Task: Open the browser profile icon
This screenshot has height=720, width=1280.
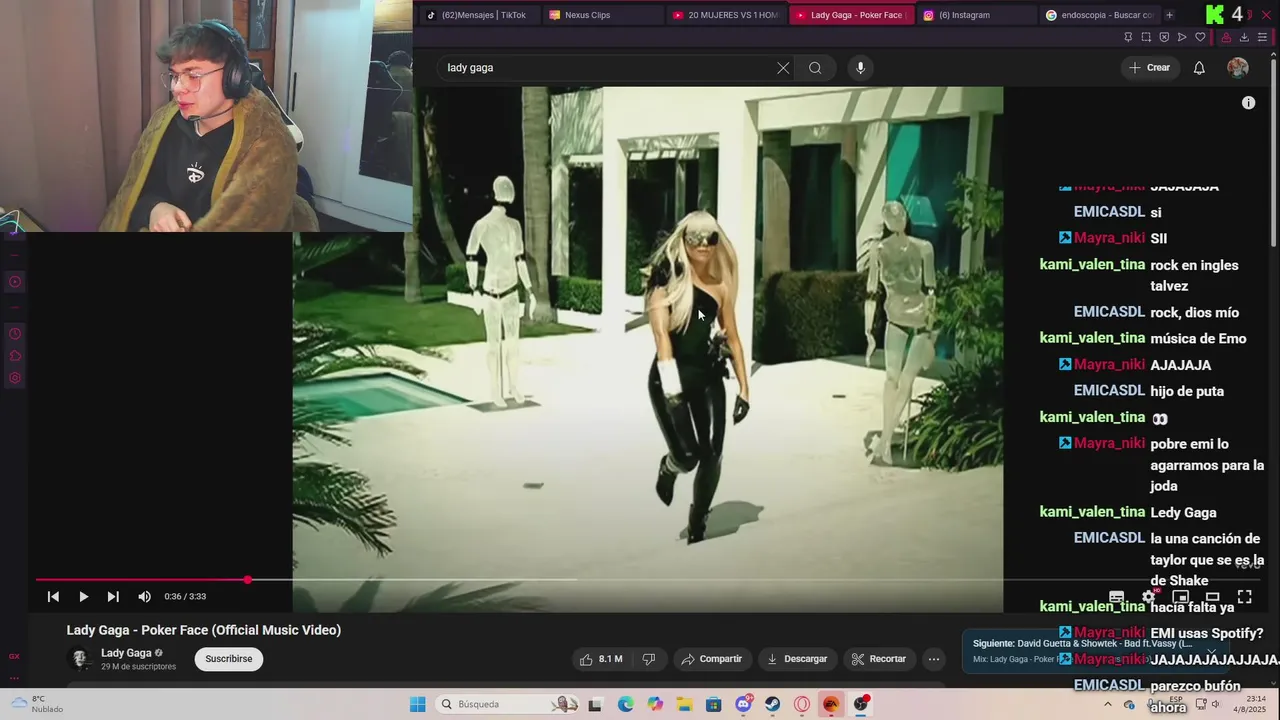Action: tap(1226, 37)
